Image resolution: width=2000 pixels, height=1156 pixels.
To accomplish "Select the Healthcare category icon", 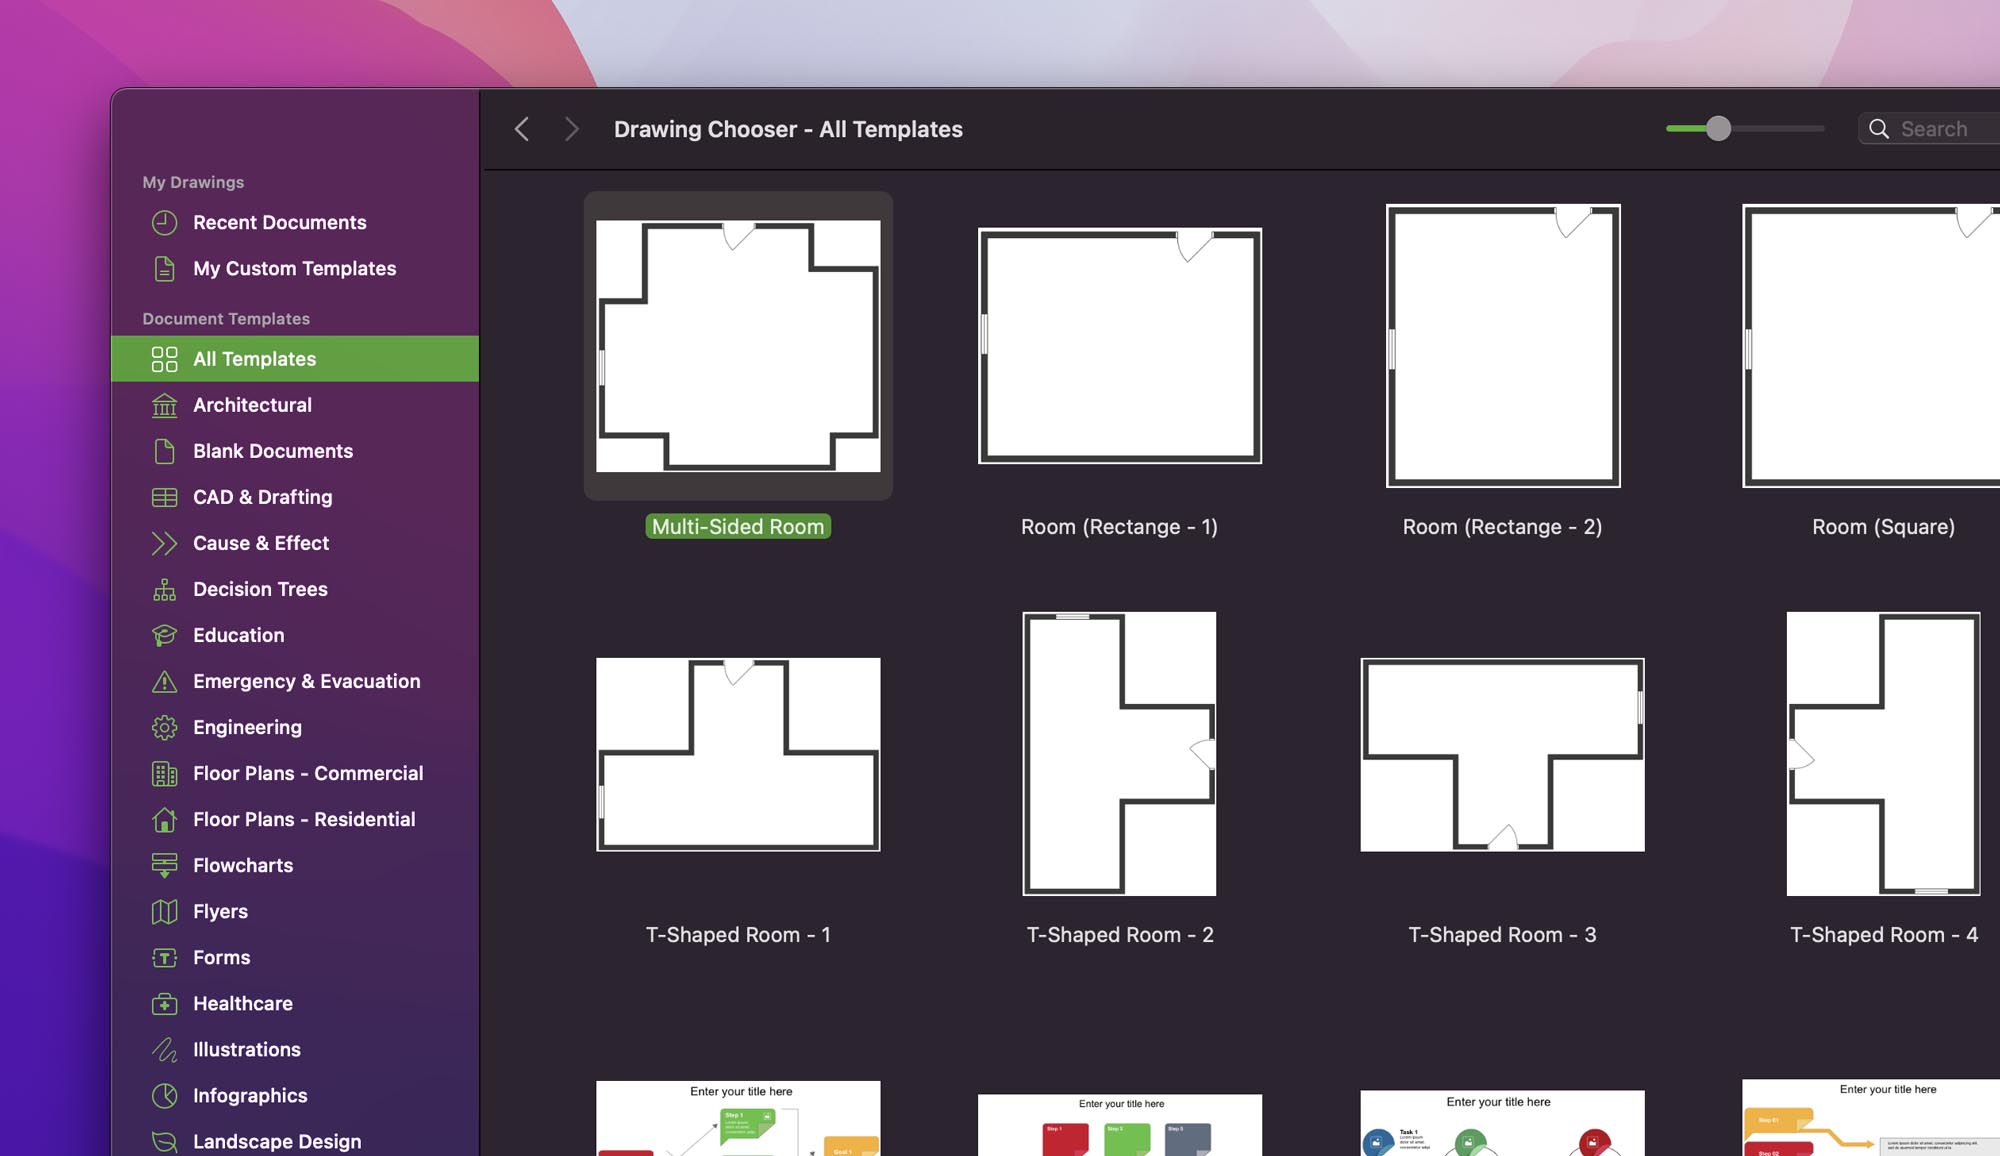I will pyautogui.click(x=164, y=1003).
